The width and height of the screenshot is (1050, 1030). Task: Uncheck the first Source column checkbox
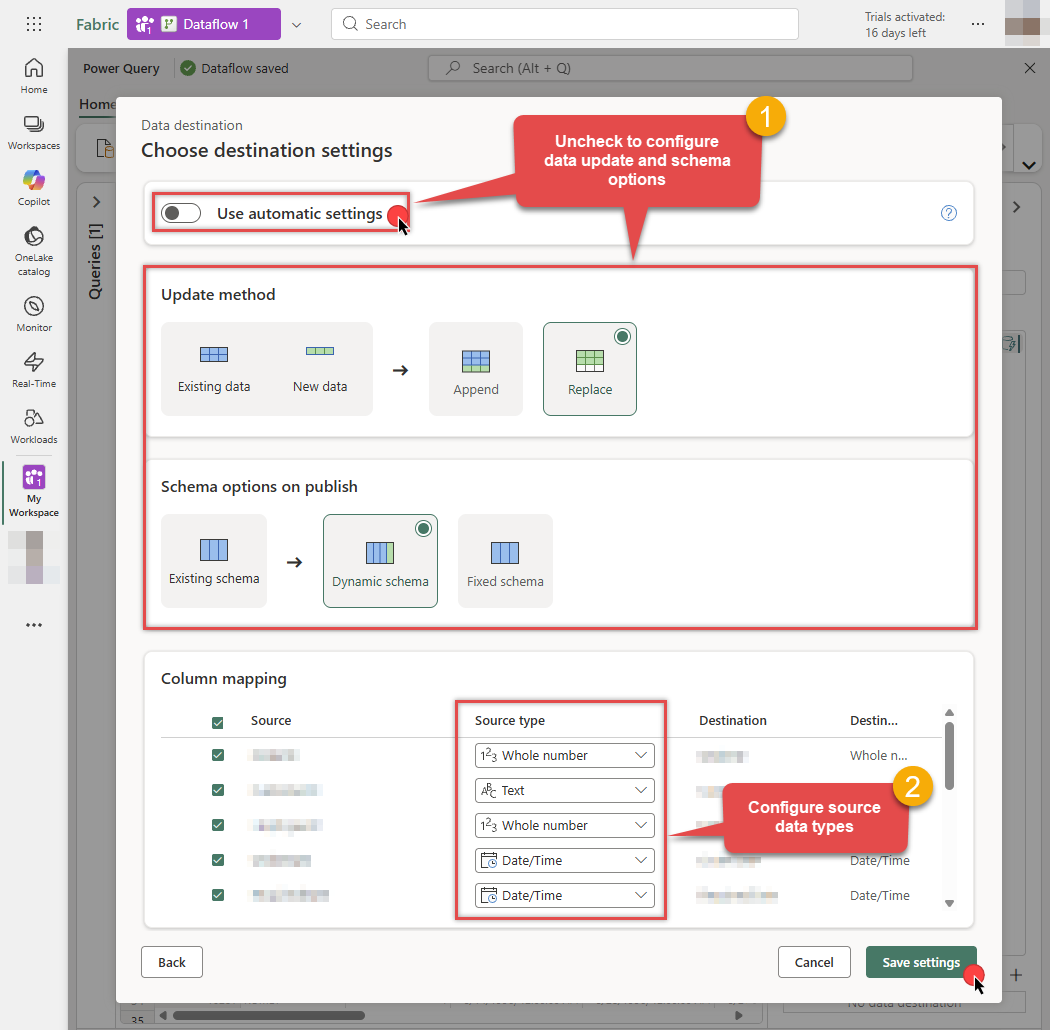pyautogui.click(x=217, y=755)
